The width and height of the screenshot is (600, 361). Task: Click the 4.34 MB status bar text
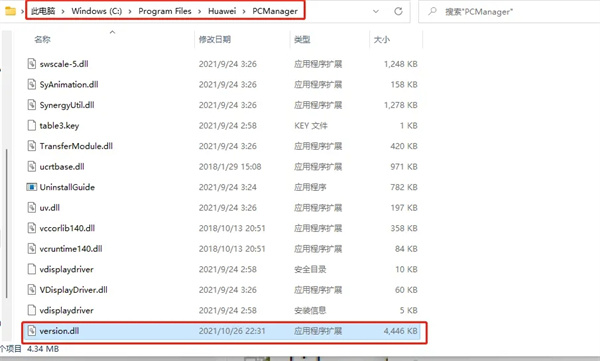(43, 349)
